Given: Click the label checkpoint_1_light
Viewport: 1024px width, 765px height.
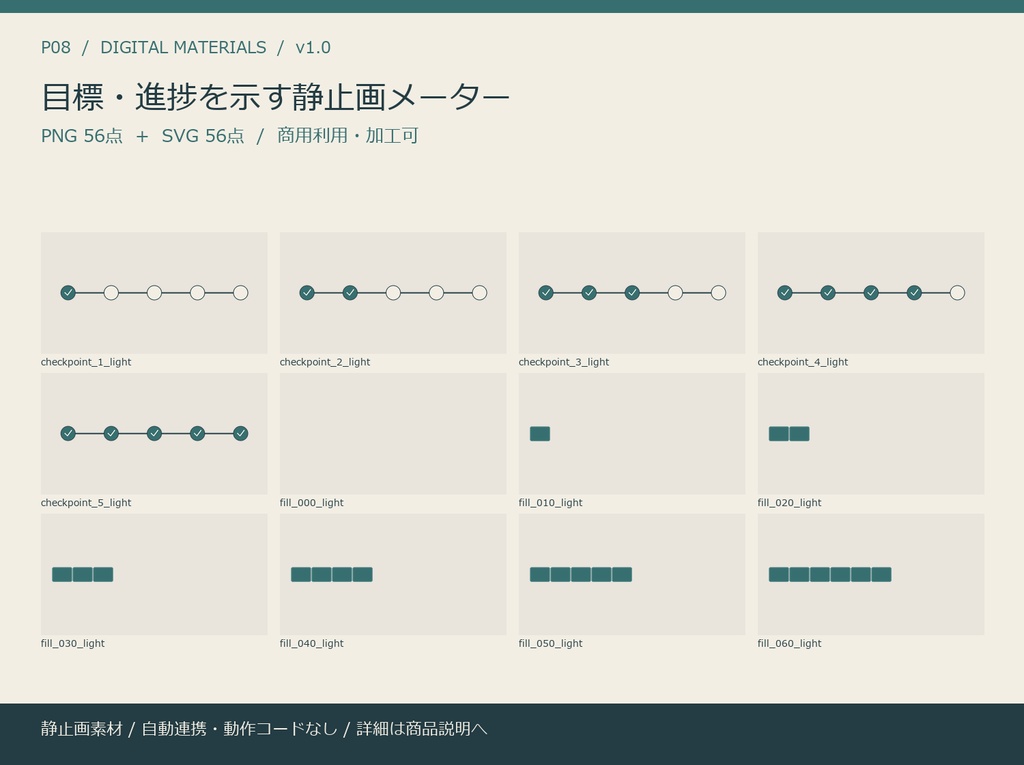Looking at the screenshot, I should point(86,362).
